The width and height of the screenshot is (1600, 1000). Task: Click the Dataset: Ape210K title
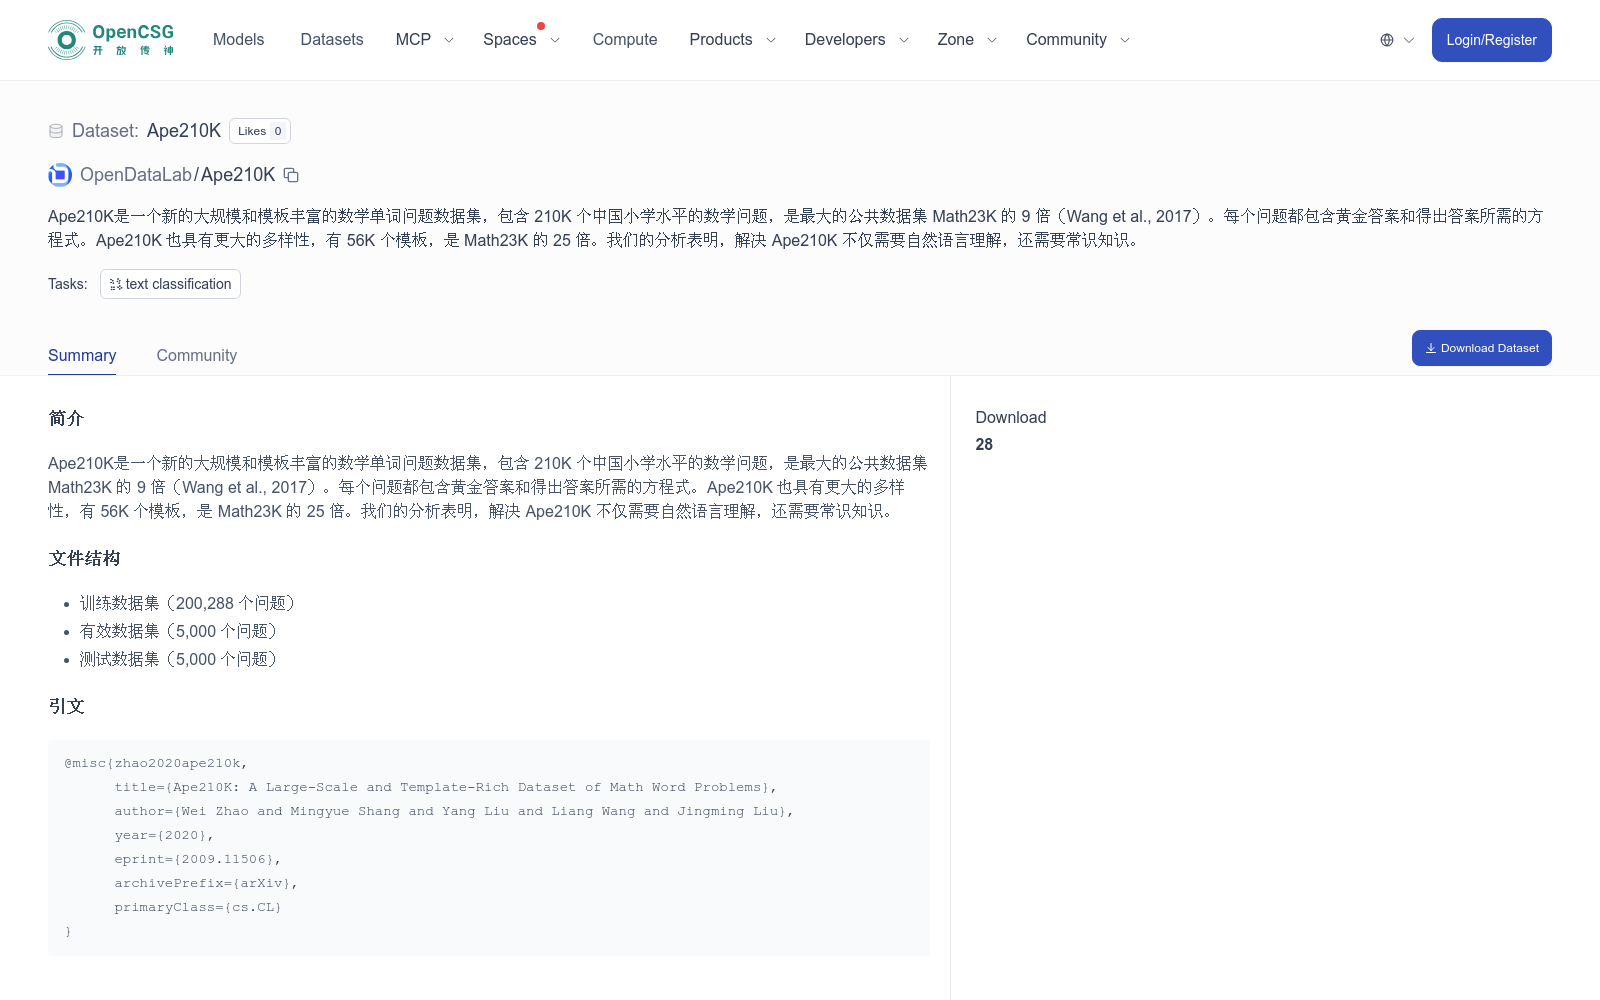click(x=146, y=131)
